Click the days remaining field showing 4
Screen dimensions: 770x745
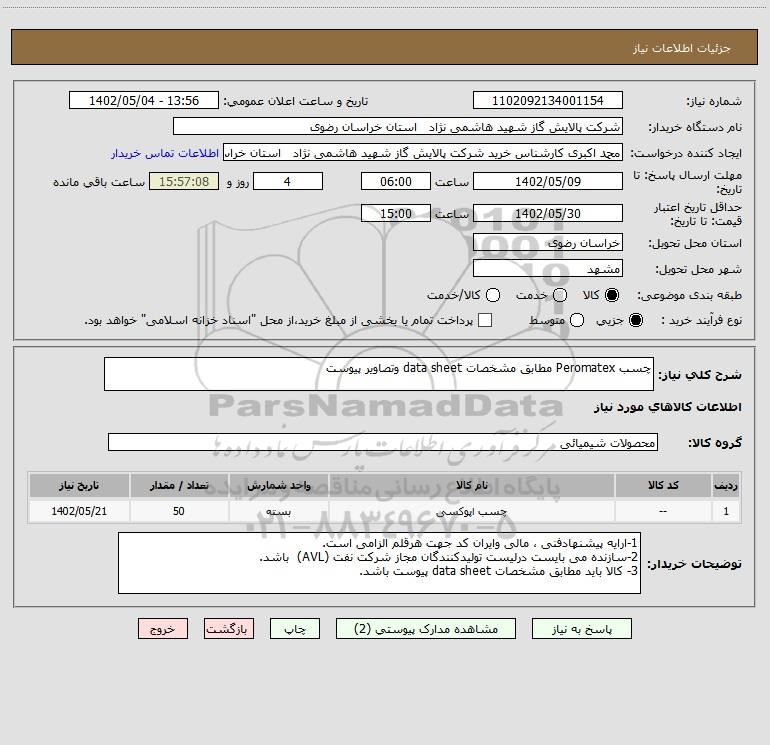288,181
